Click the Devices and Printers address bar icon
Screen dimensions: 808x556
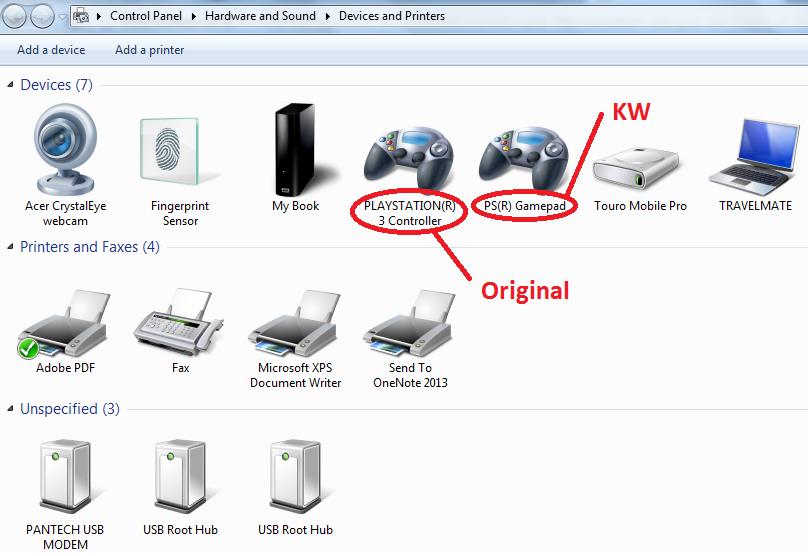(80, 16)
